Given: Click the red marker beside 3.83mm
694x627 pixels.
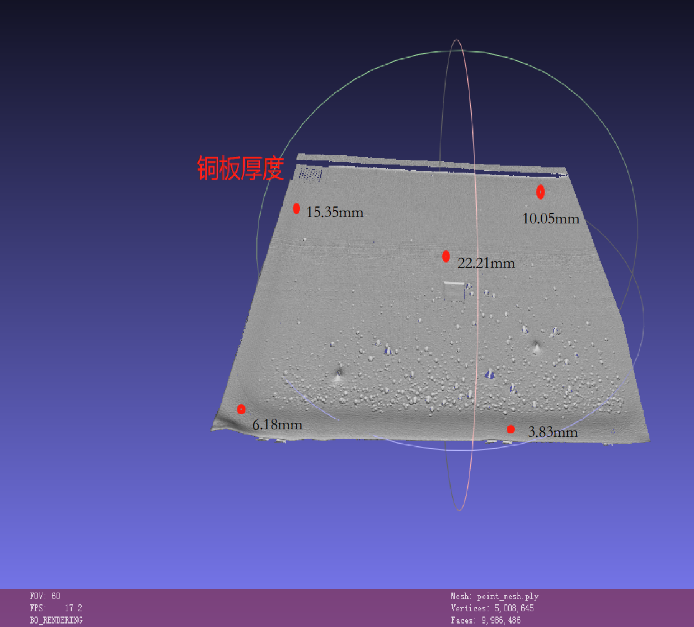Looking at the screenshot, I should (510, 429).
